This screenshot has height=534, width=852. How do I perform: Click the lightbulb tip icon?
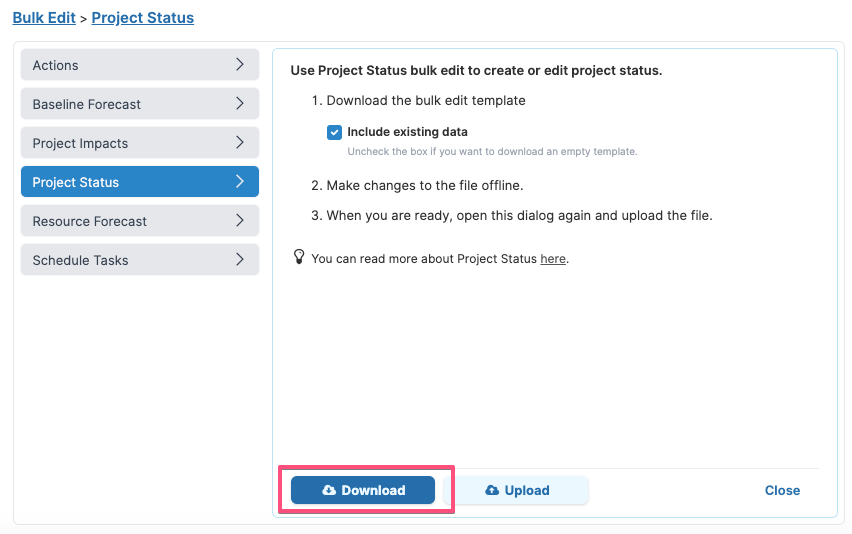(x=299, y=257)
